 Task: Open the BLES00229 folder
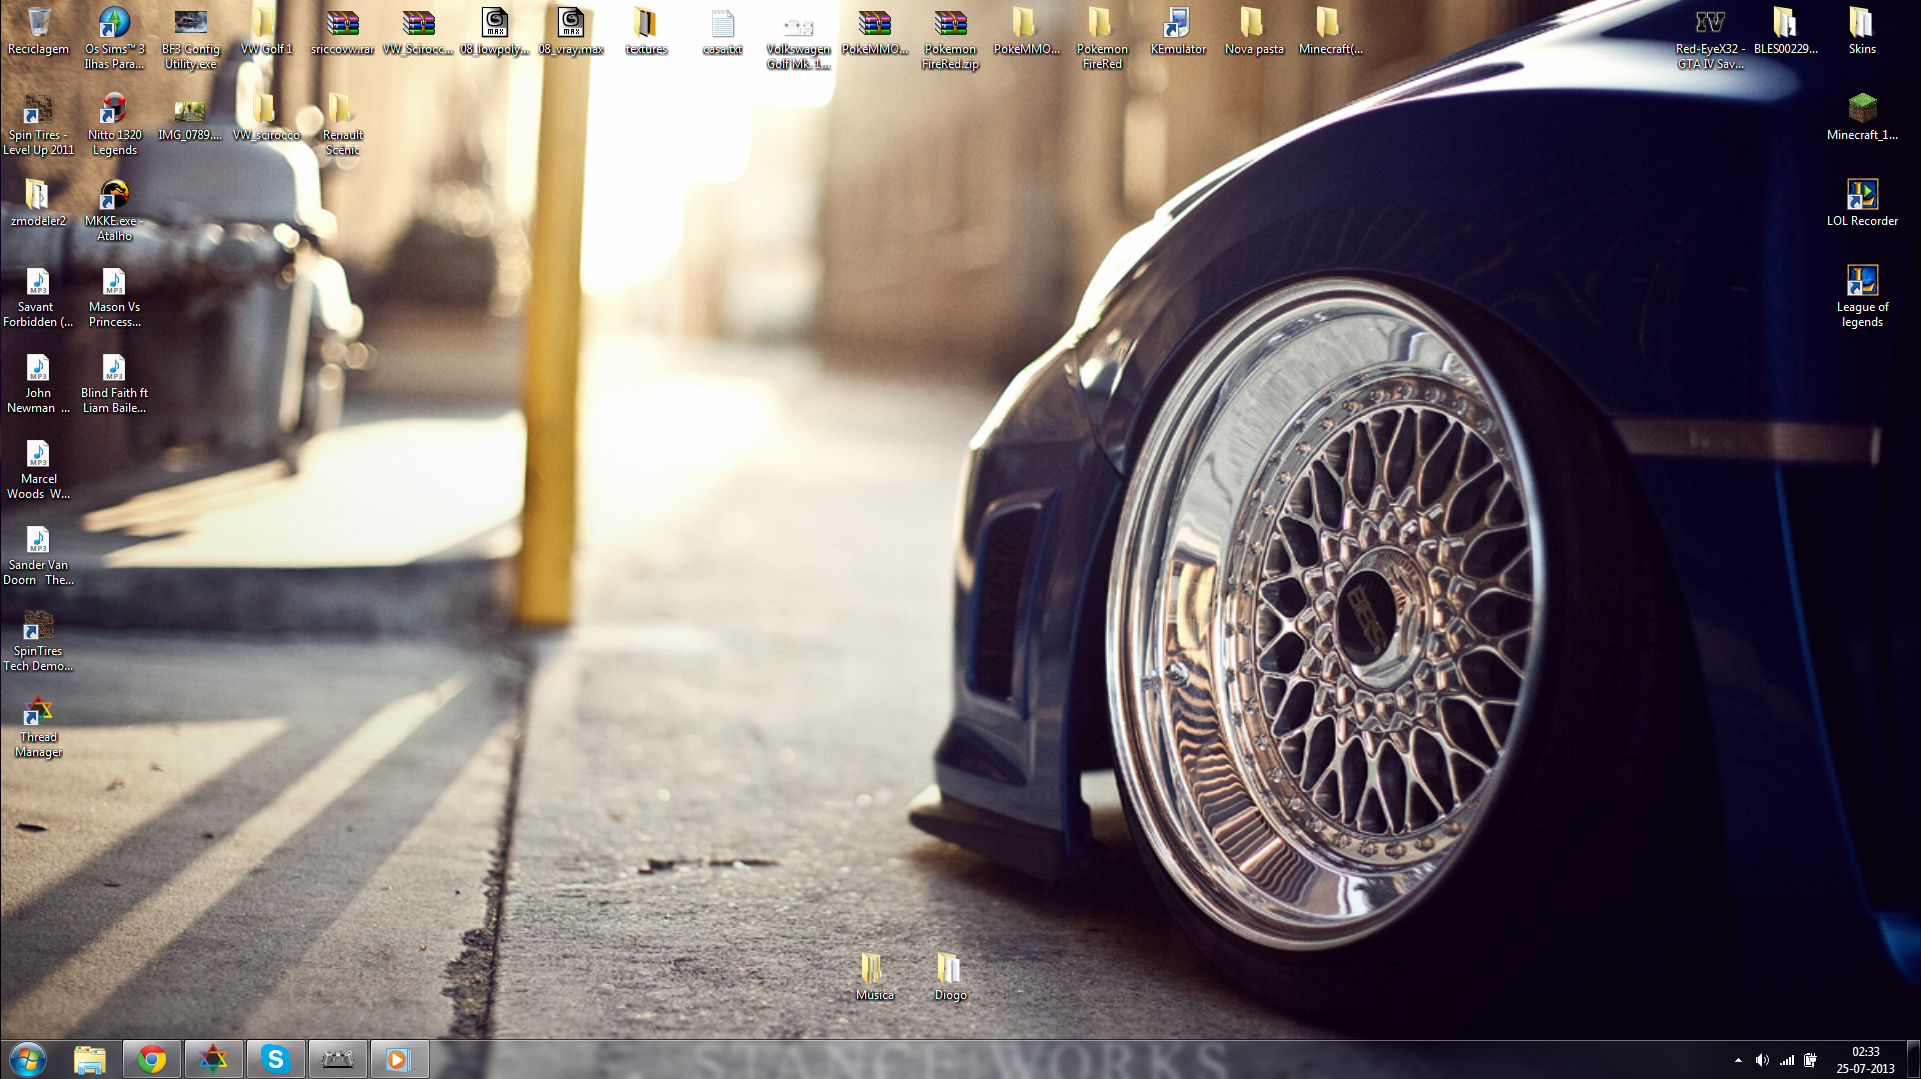point(1786,32)
